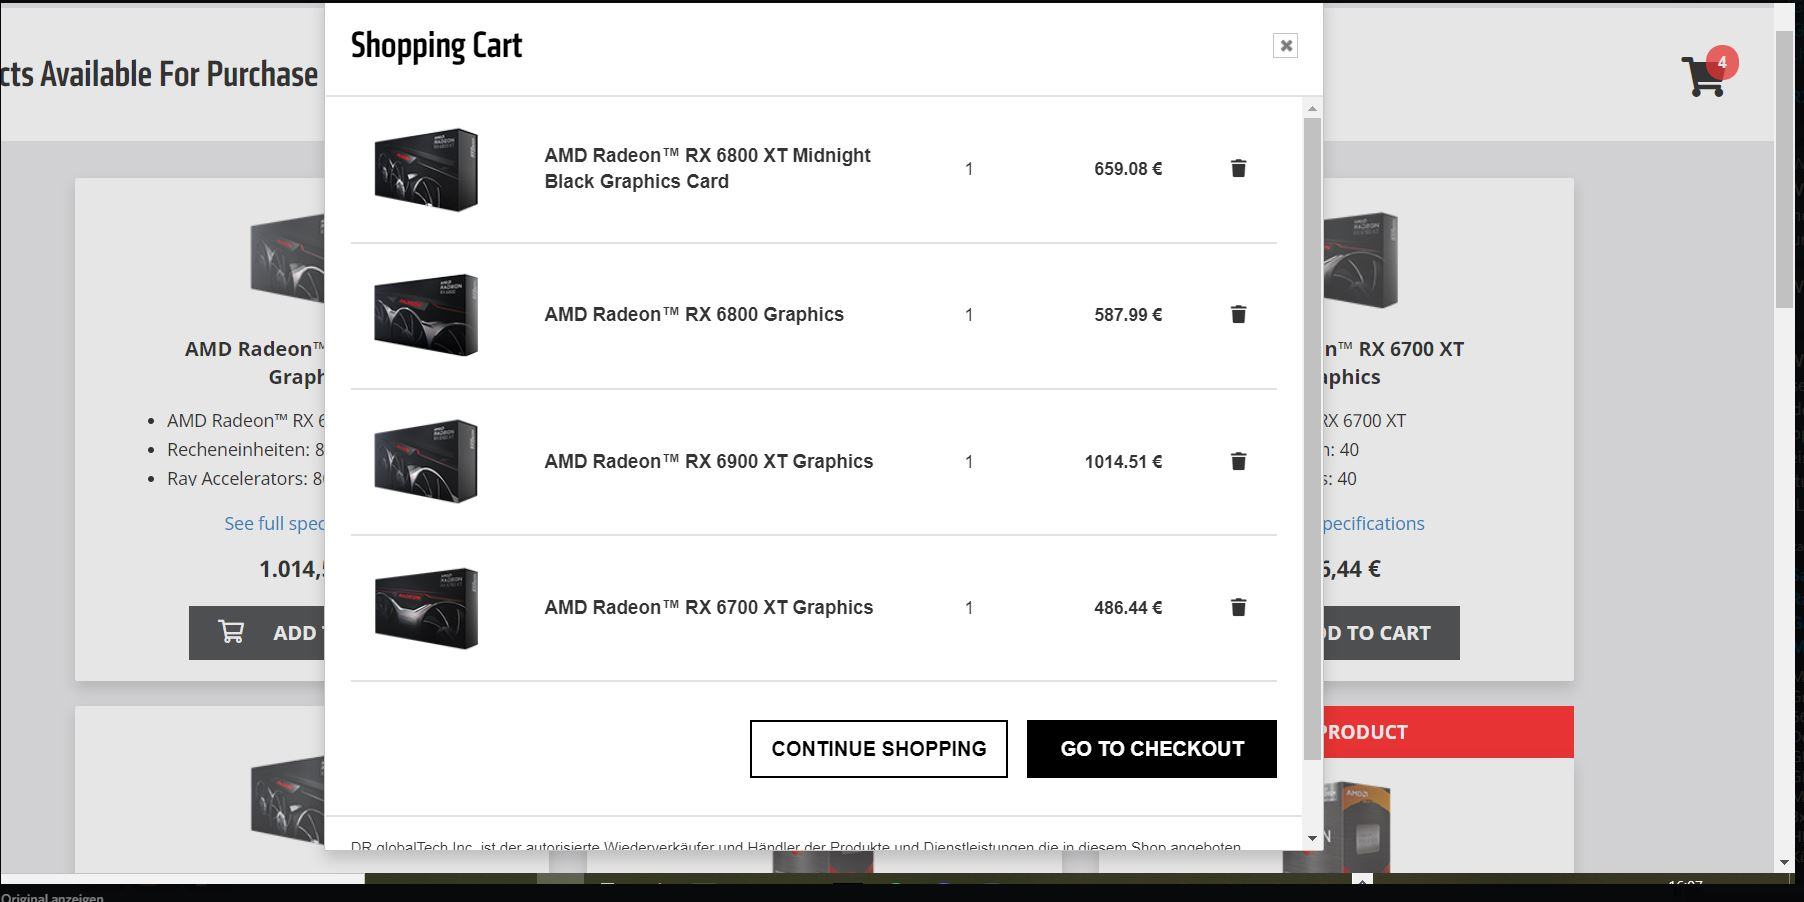Remove RX 6700 XT Graphics from cart
The width and height of the screenshot is (1804, 902).
tap(1238, 607)
